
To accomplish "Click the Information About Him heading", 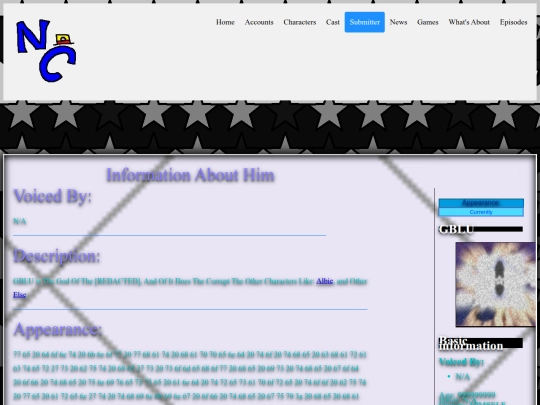I will pos(190,175).
